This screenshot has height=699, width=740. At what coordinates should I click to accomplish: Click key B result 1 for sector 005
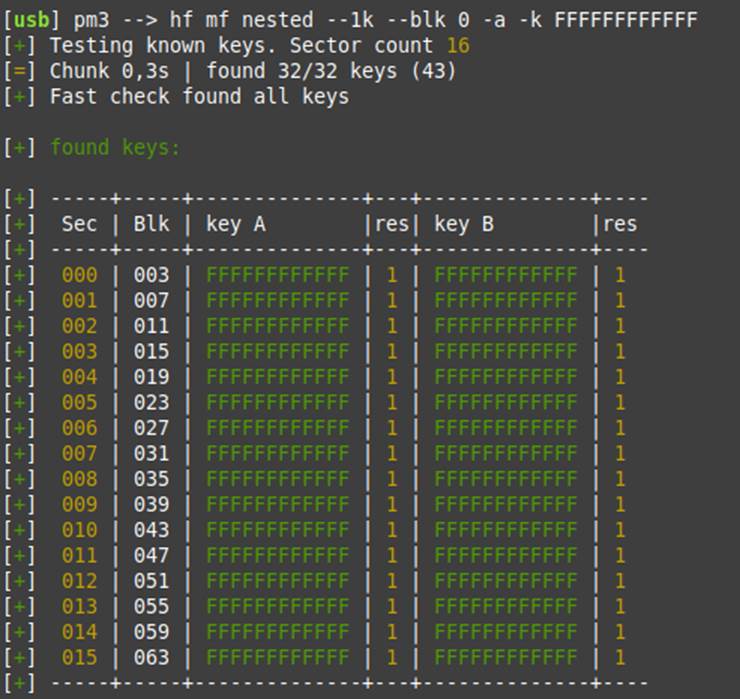[620, 403]
